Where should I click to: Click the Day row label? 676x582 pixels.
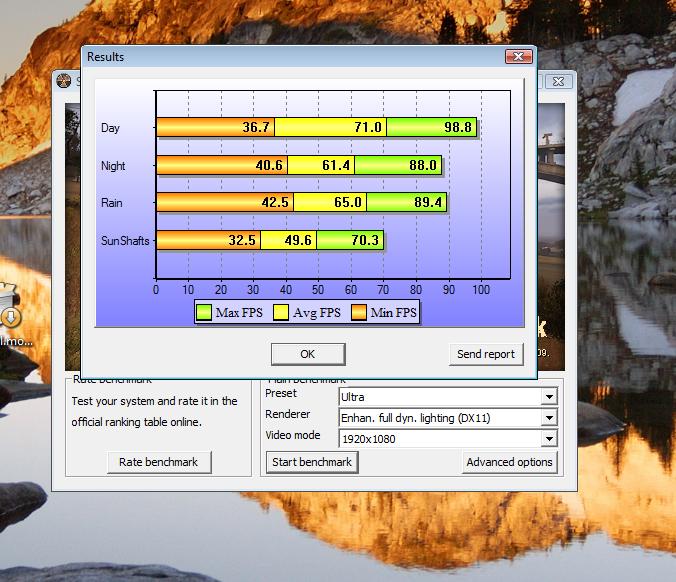[x=110, y=128]
